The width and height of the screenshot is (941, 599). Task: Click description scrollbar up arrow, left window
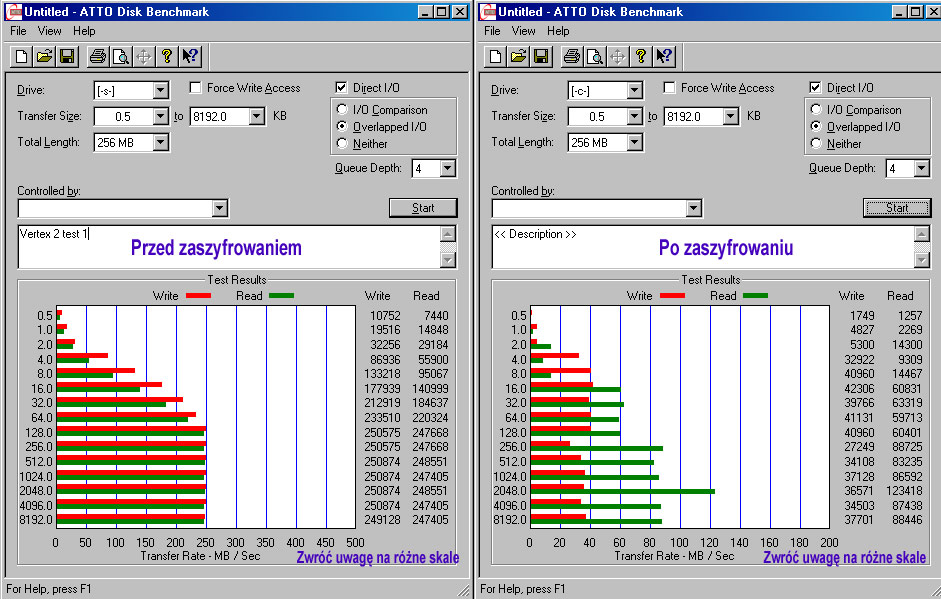[x=448, y=233]
